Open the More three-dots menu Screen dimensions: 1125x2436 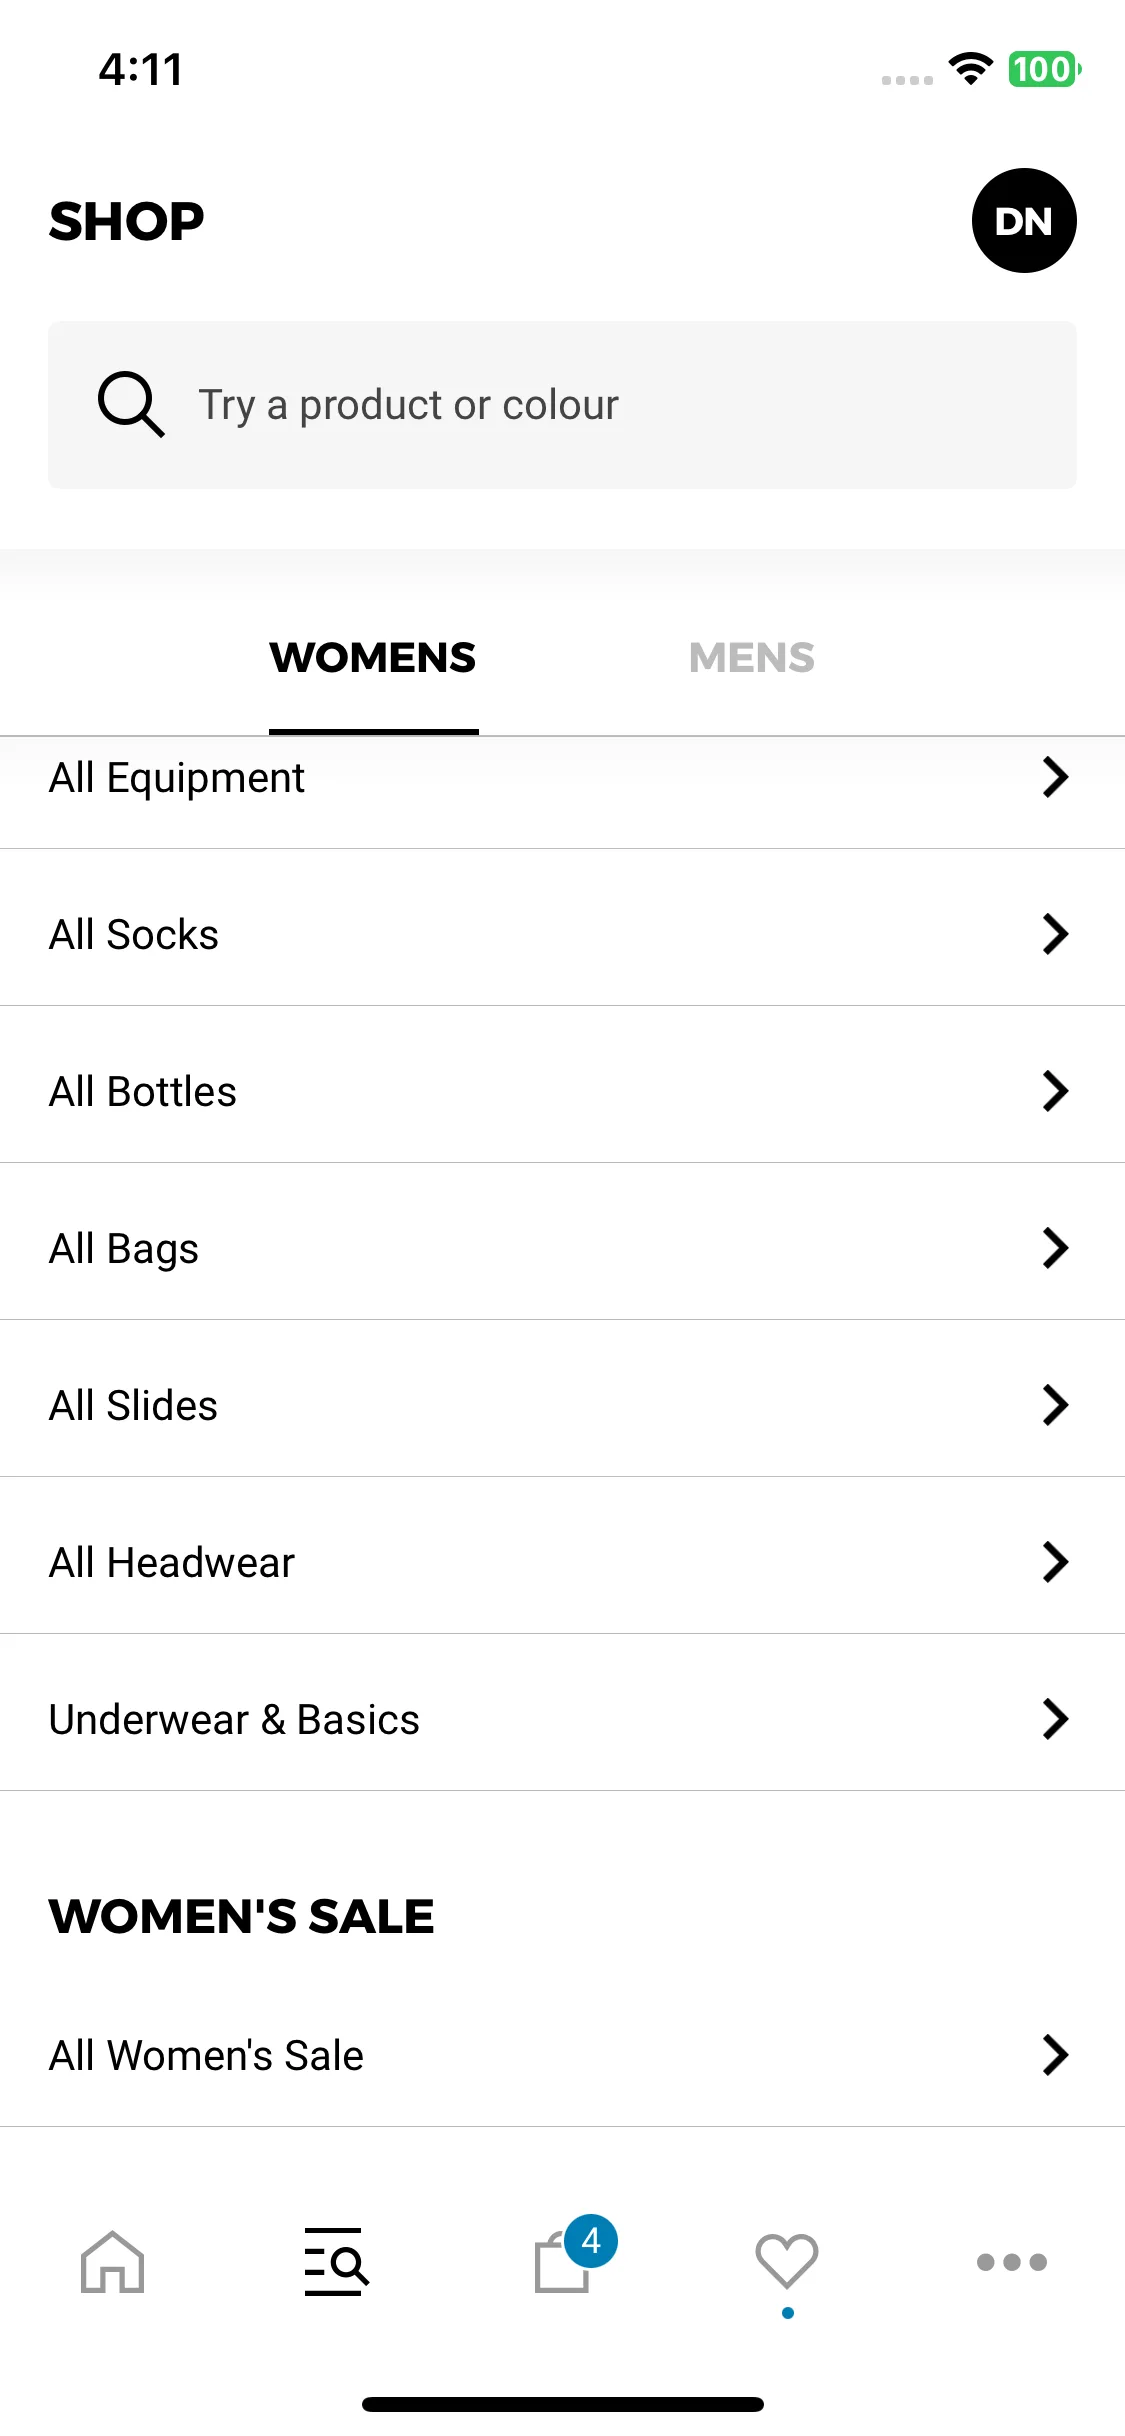point(1012,2262)
